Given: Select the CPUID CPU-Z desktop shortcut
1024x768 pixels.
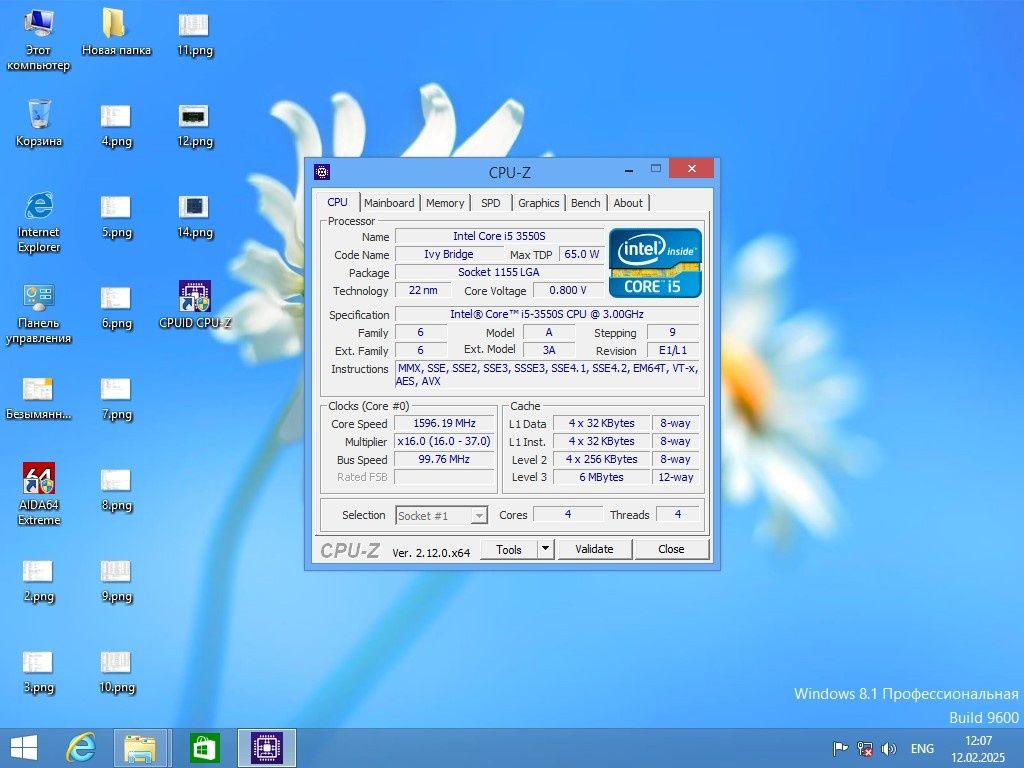Looking at the screenshot, I should 194,305.
